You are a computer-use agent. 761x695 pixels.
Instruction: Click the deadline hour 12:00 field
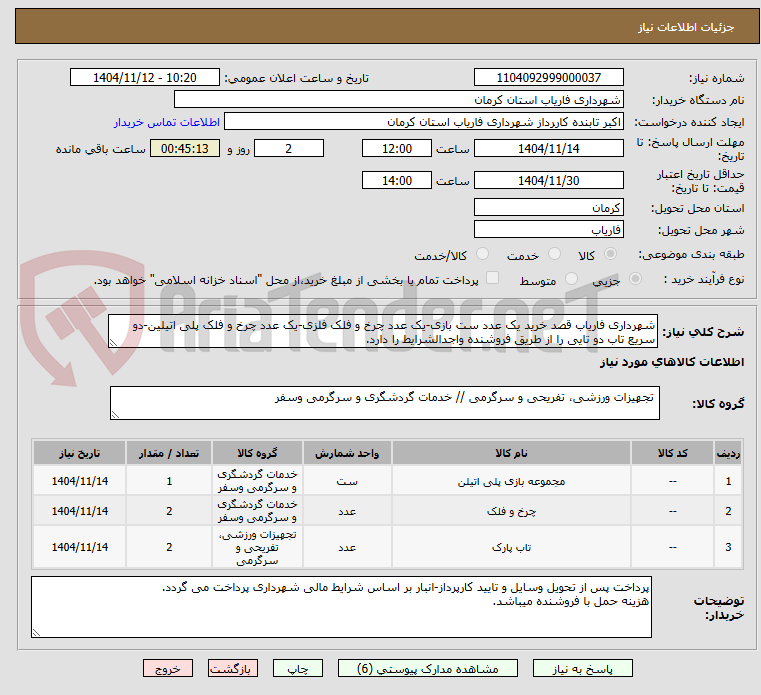397,149
